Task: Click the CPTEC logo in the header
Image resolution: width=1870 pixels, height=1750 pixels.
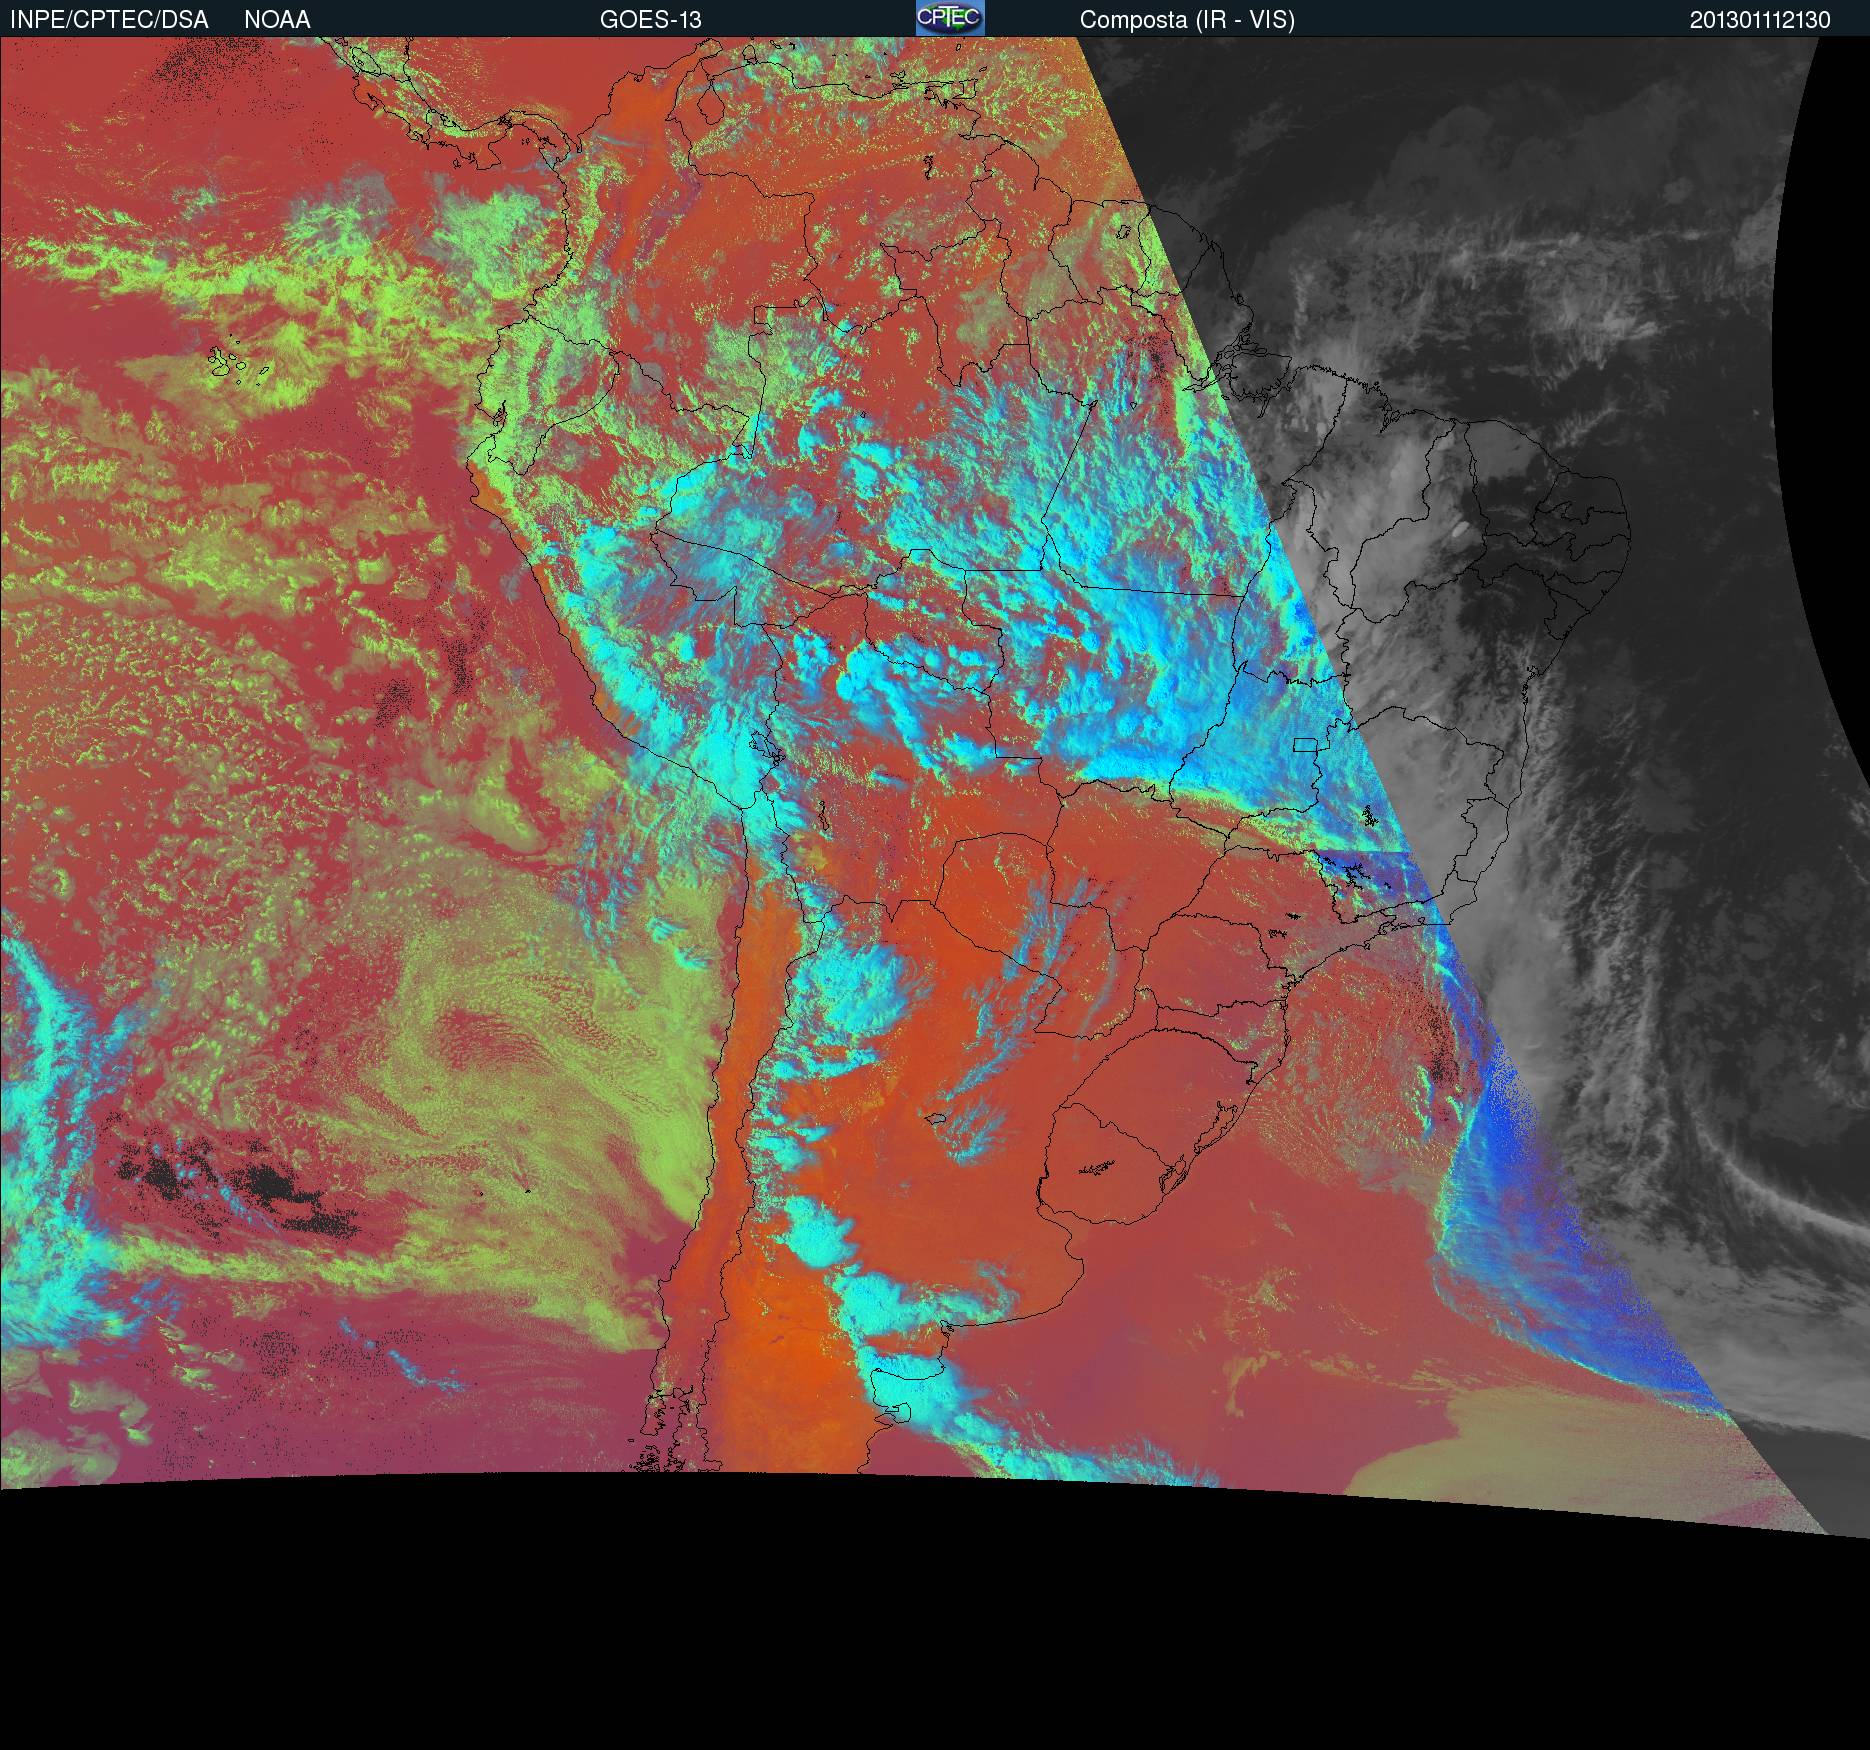Action: 949,18
